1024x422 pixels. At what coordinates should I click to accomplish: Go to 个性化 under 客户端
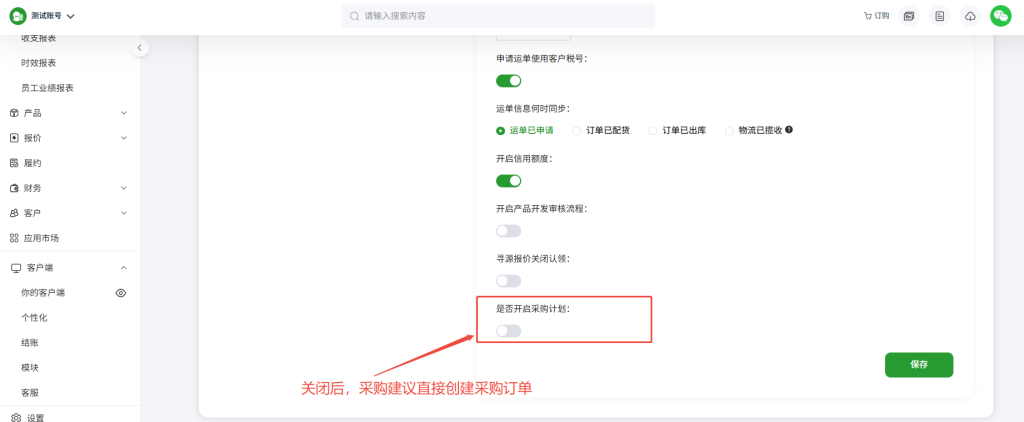pyautogui.click(x=34, y=318)
